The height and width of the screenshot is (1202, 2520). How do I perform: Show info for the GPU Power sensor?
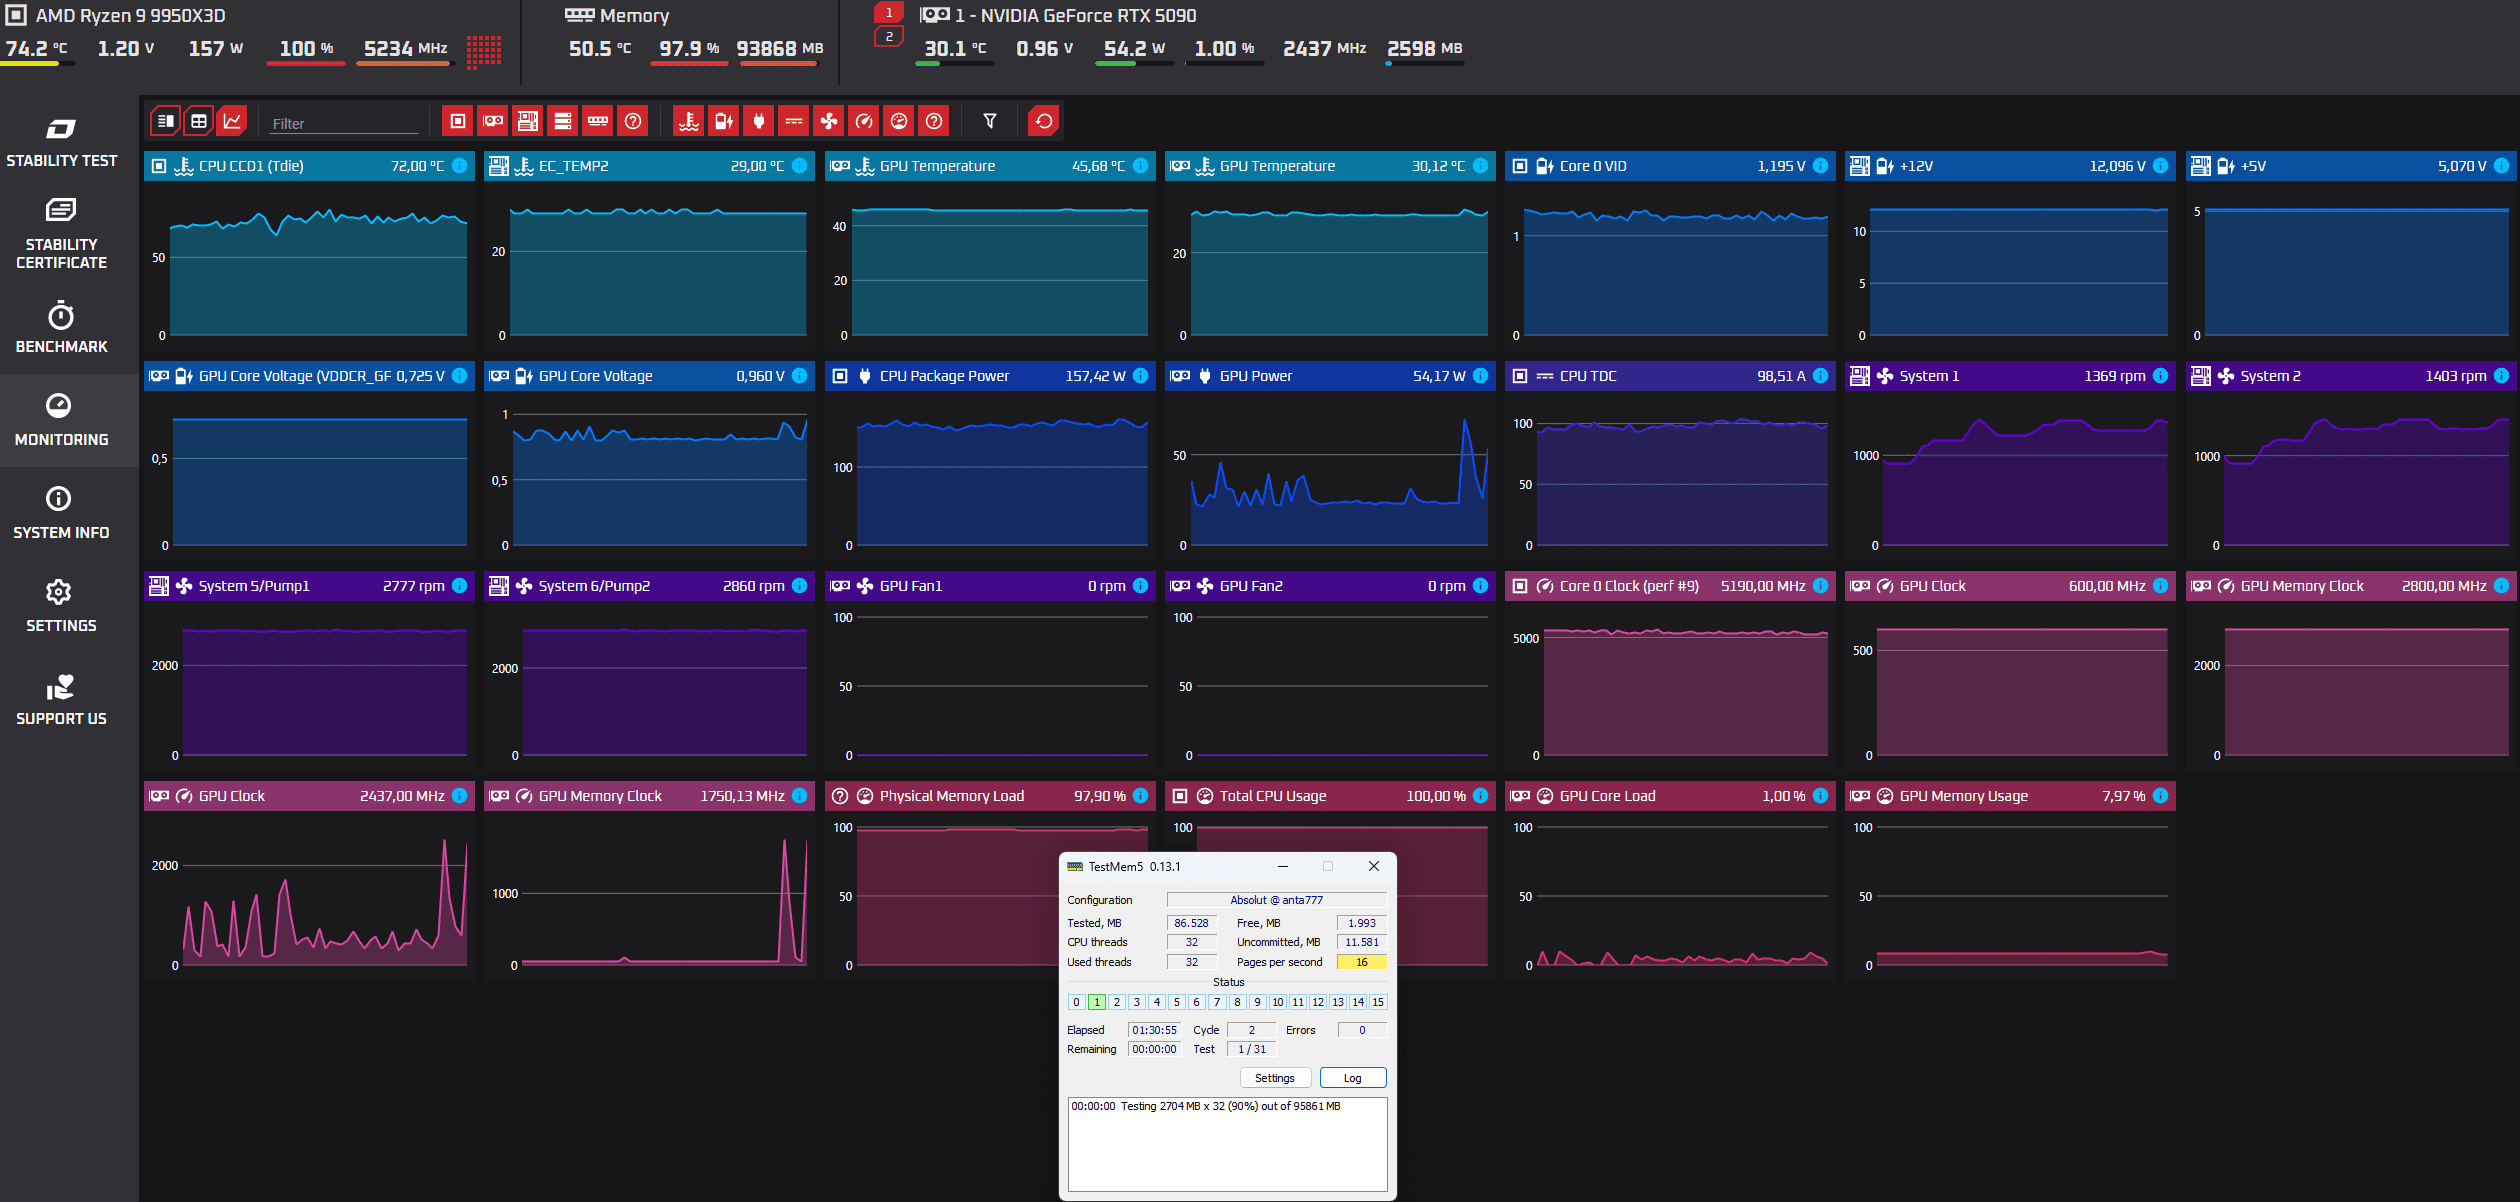coord(1480,376)
